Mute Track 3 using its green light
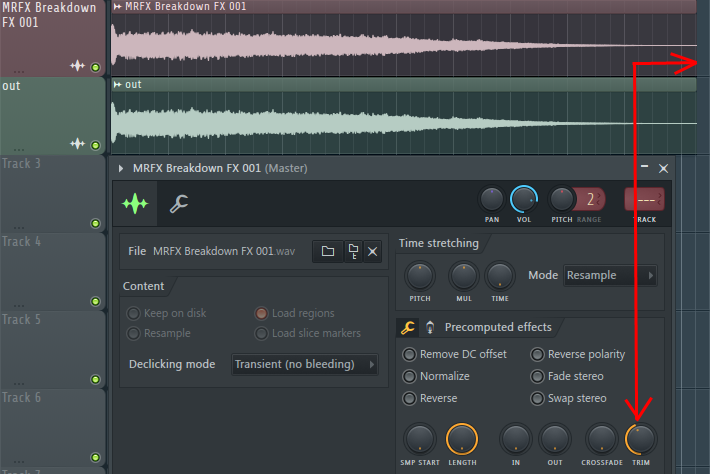 pos(96,223)
